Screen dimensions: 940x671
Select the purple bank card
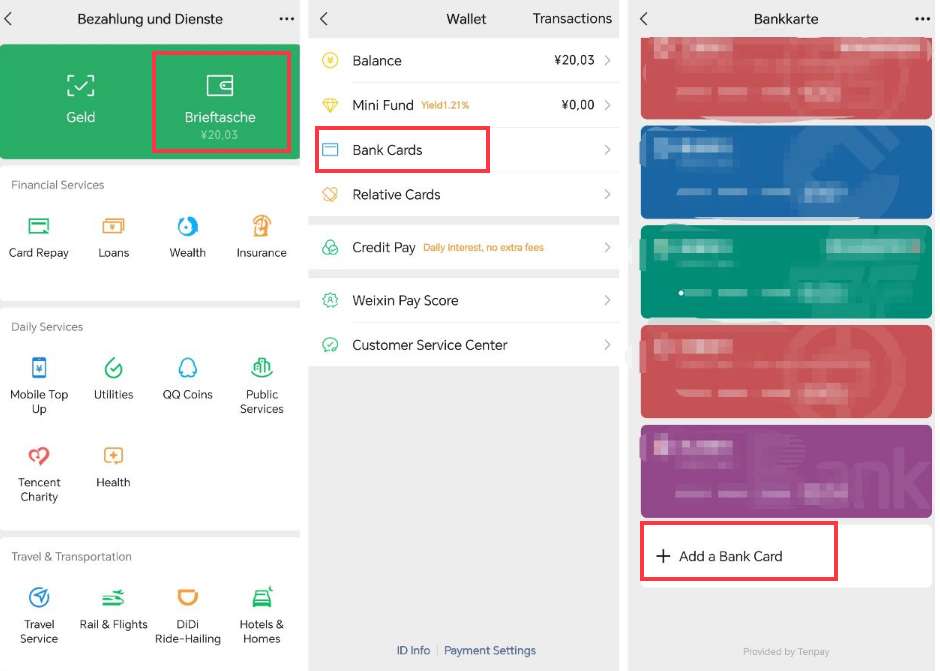[786, 471]
